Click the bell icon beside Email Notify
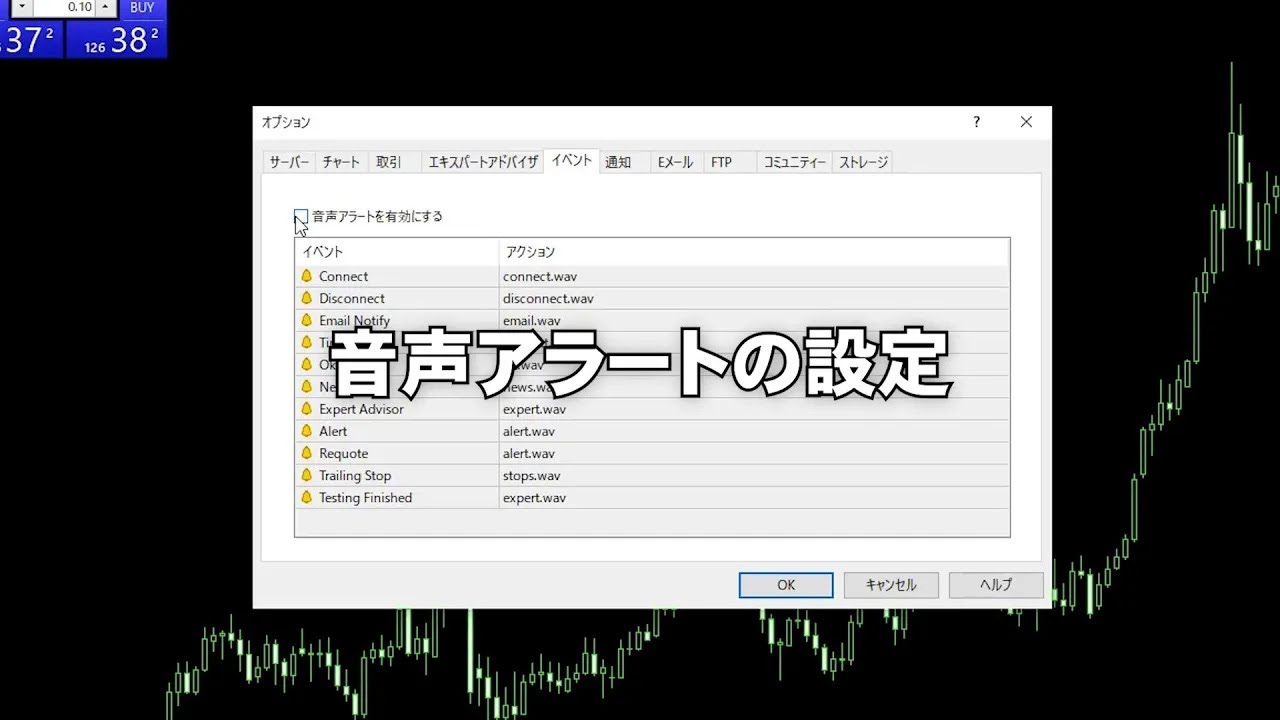This screenshot has width=1280, height=720. [307, 320]
